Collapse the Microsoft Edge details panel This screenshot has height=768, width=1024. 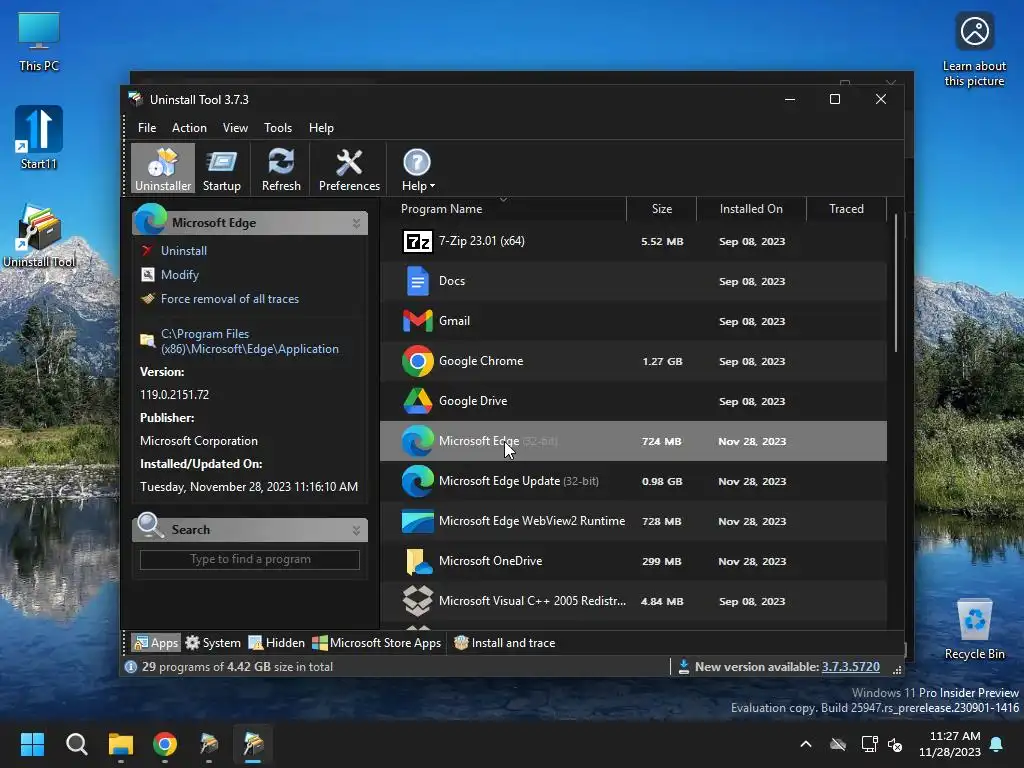click(x=356, y=223)
